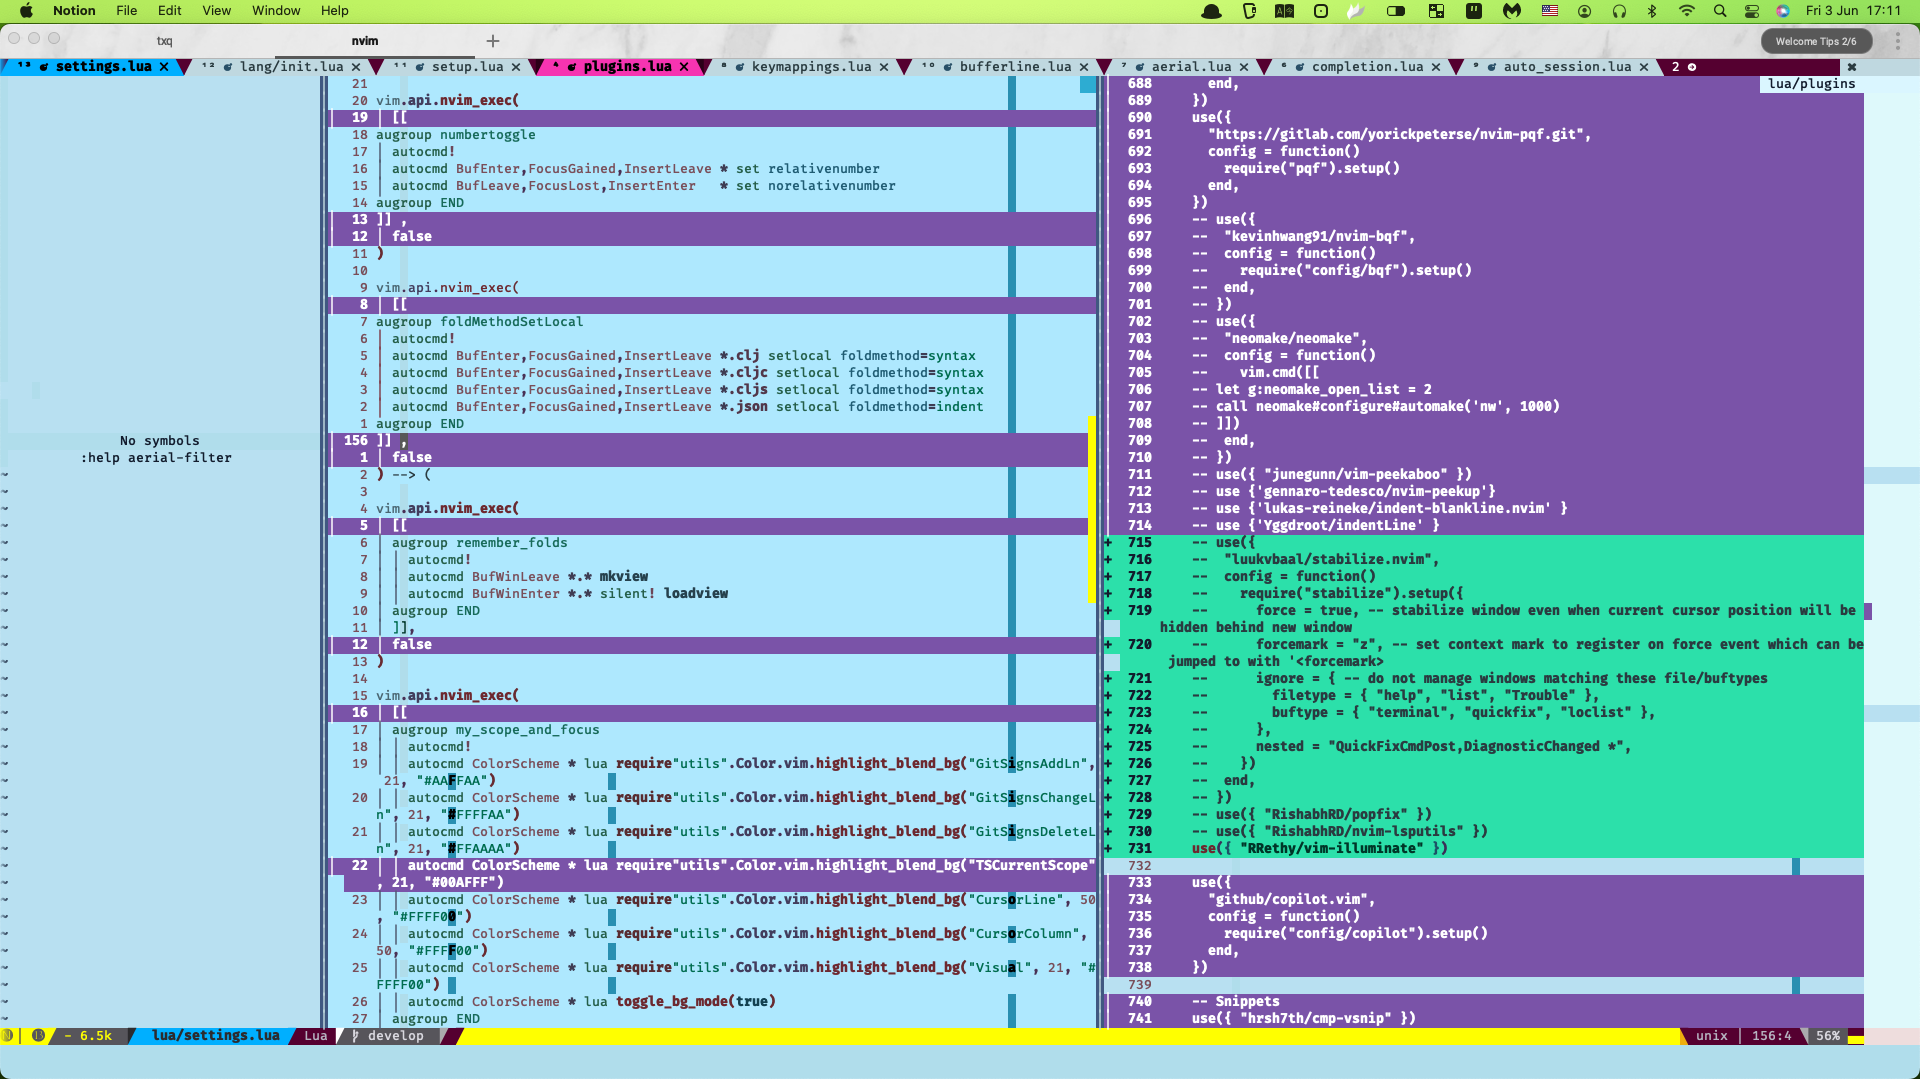Open the View menu

click(x=217, y=11)
